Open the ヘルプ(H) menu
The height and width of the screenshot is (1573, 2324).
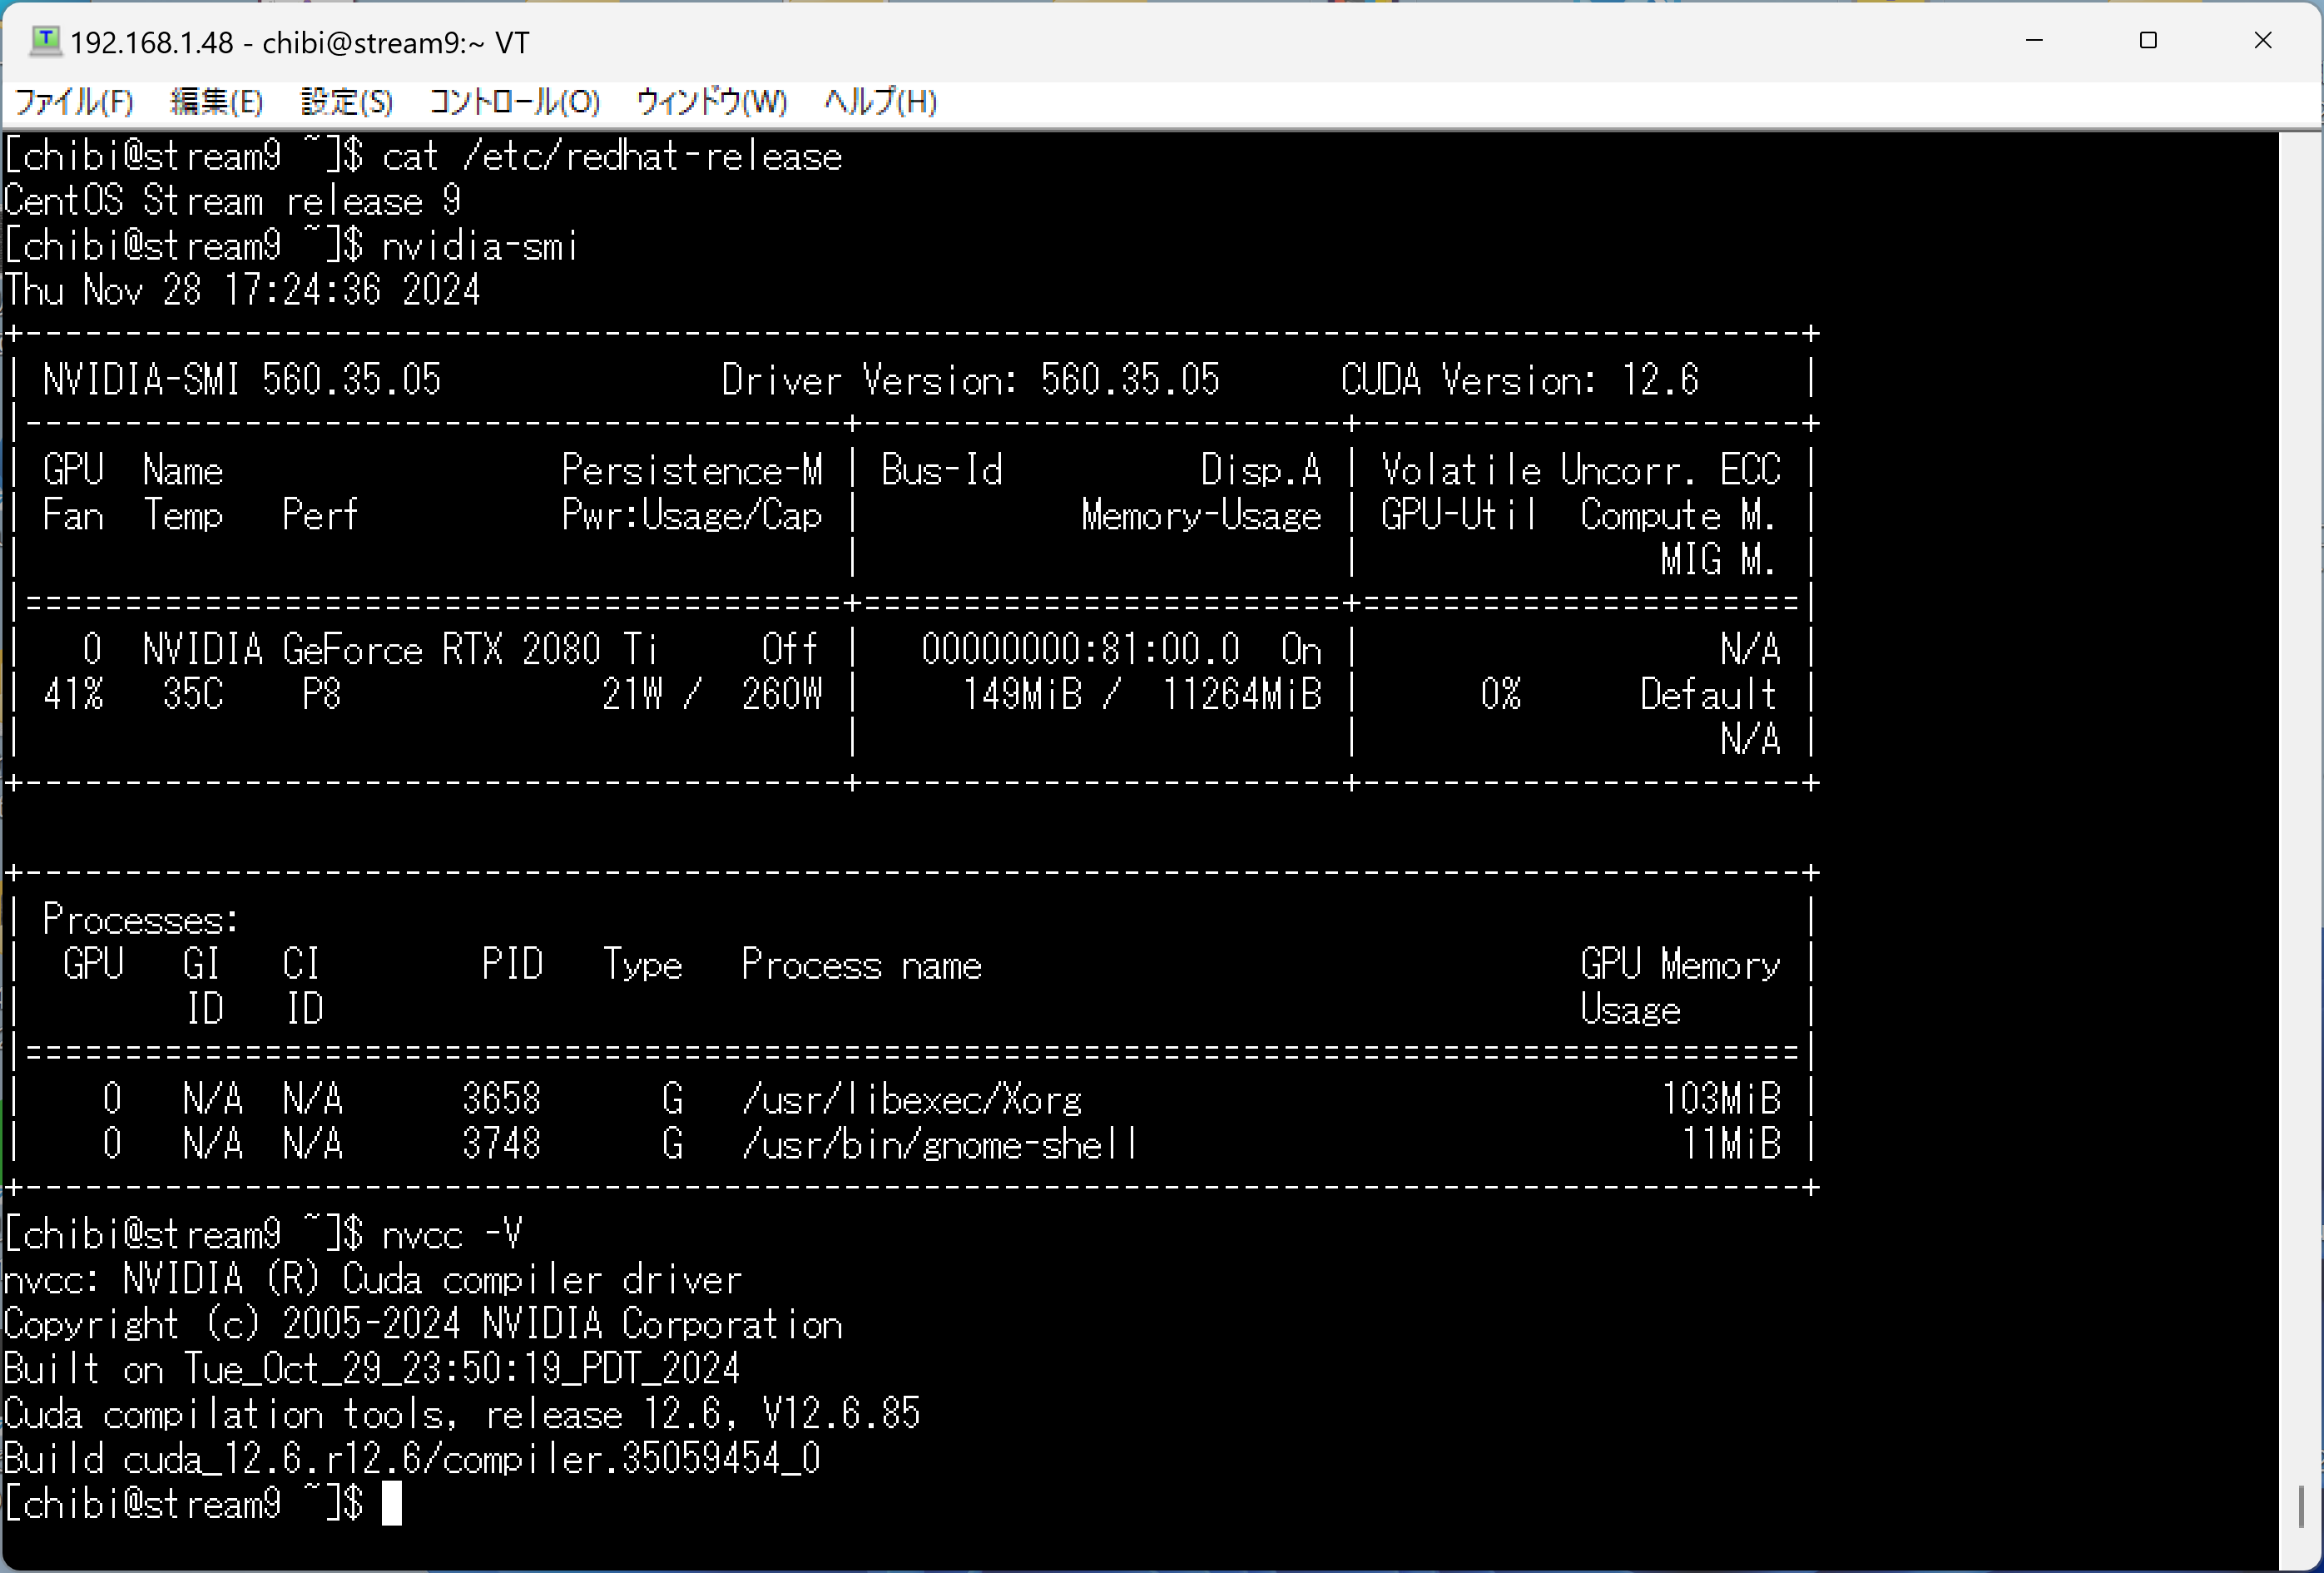(880, 102)
